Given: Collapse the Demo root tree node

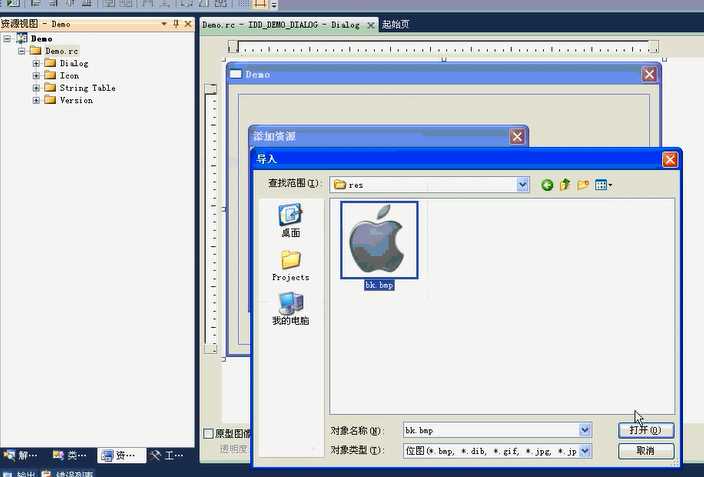Looking at the screenshot, I should tap(7, 39).
